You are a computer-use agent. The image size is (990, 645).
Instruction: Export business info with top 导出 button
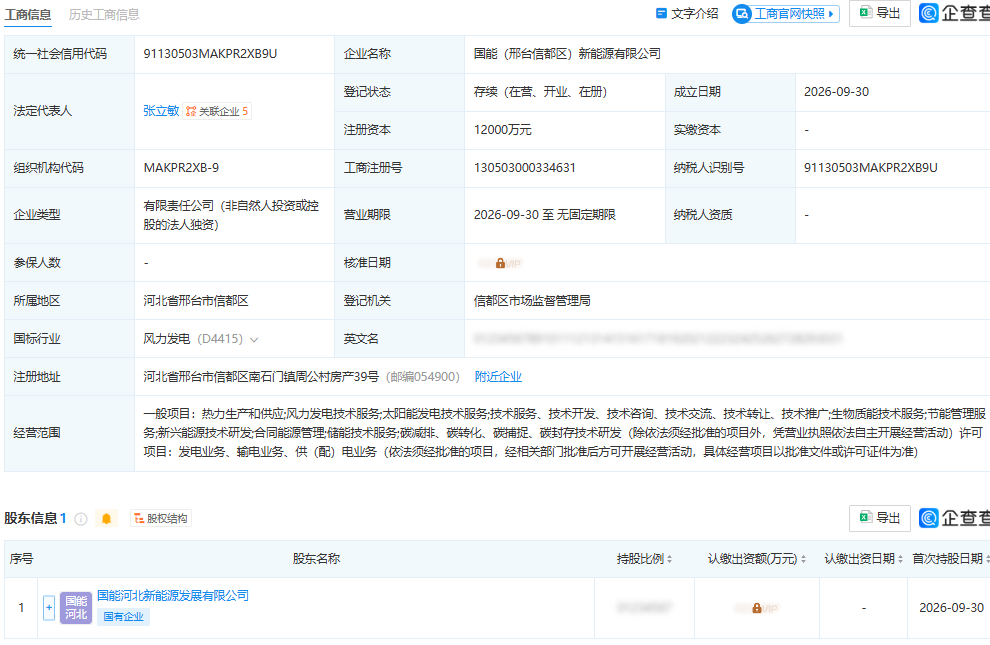(880, 13)
